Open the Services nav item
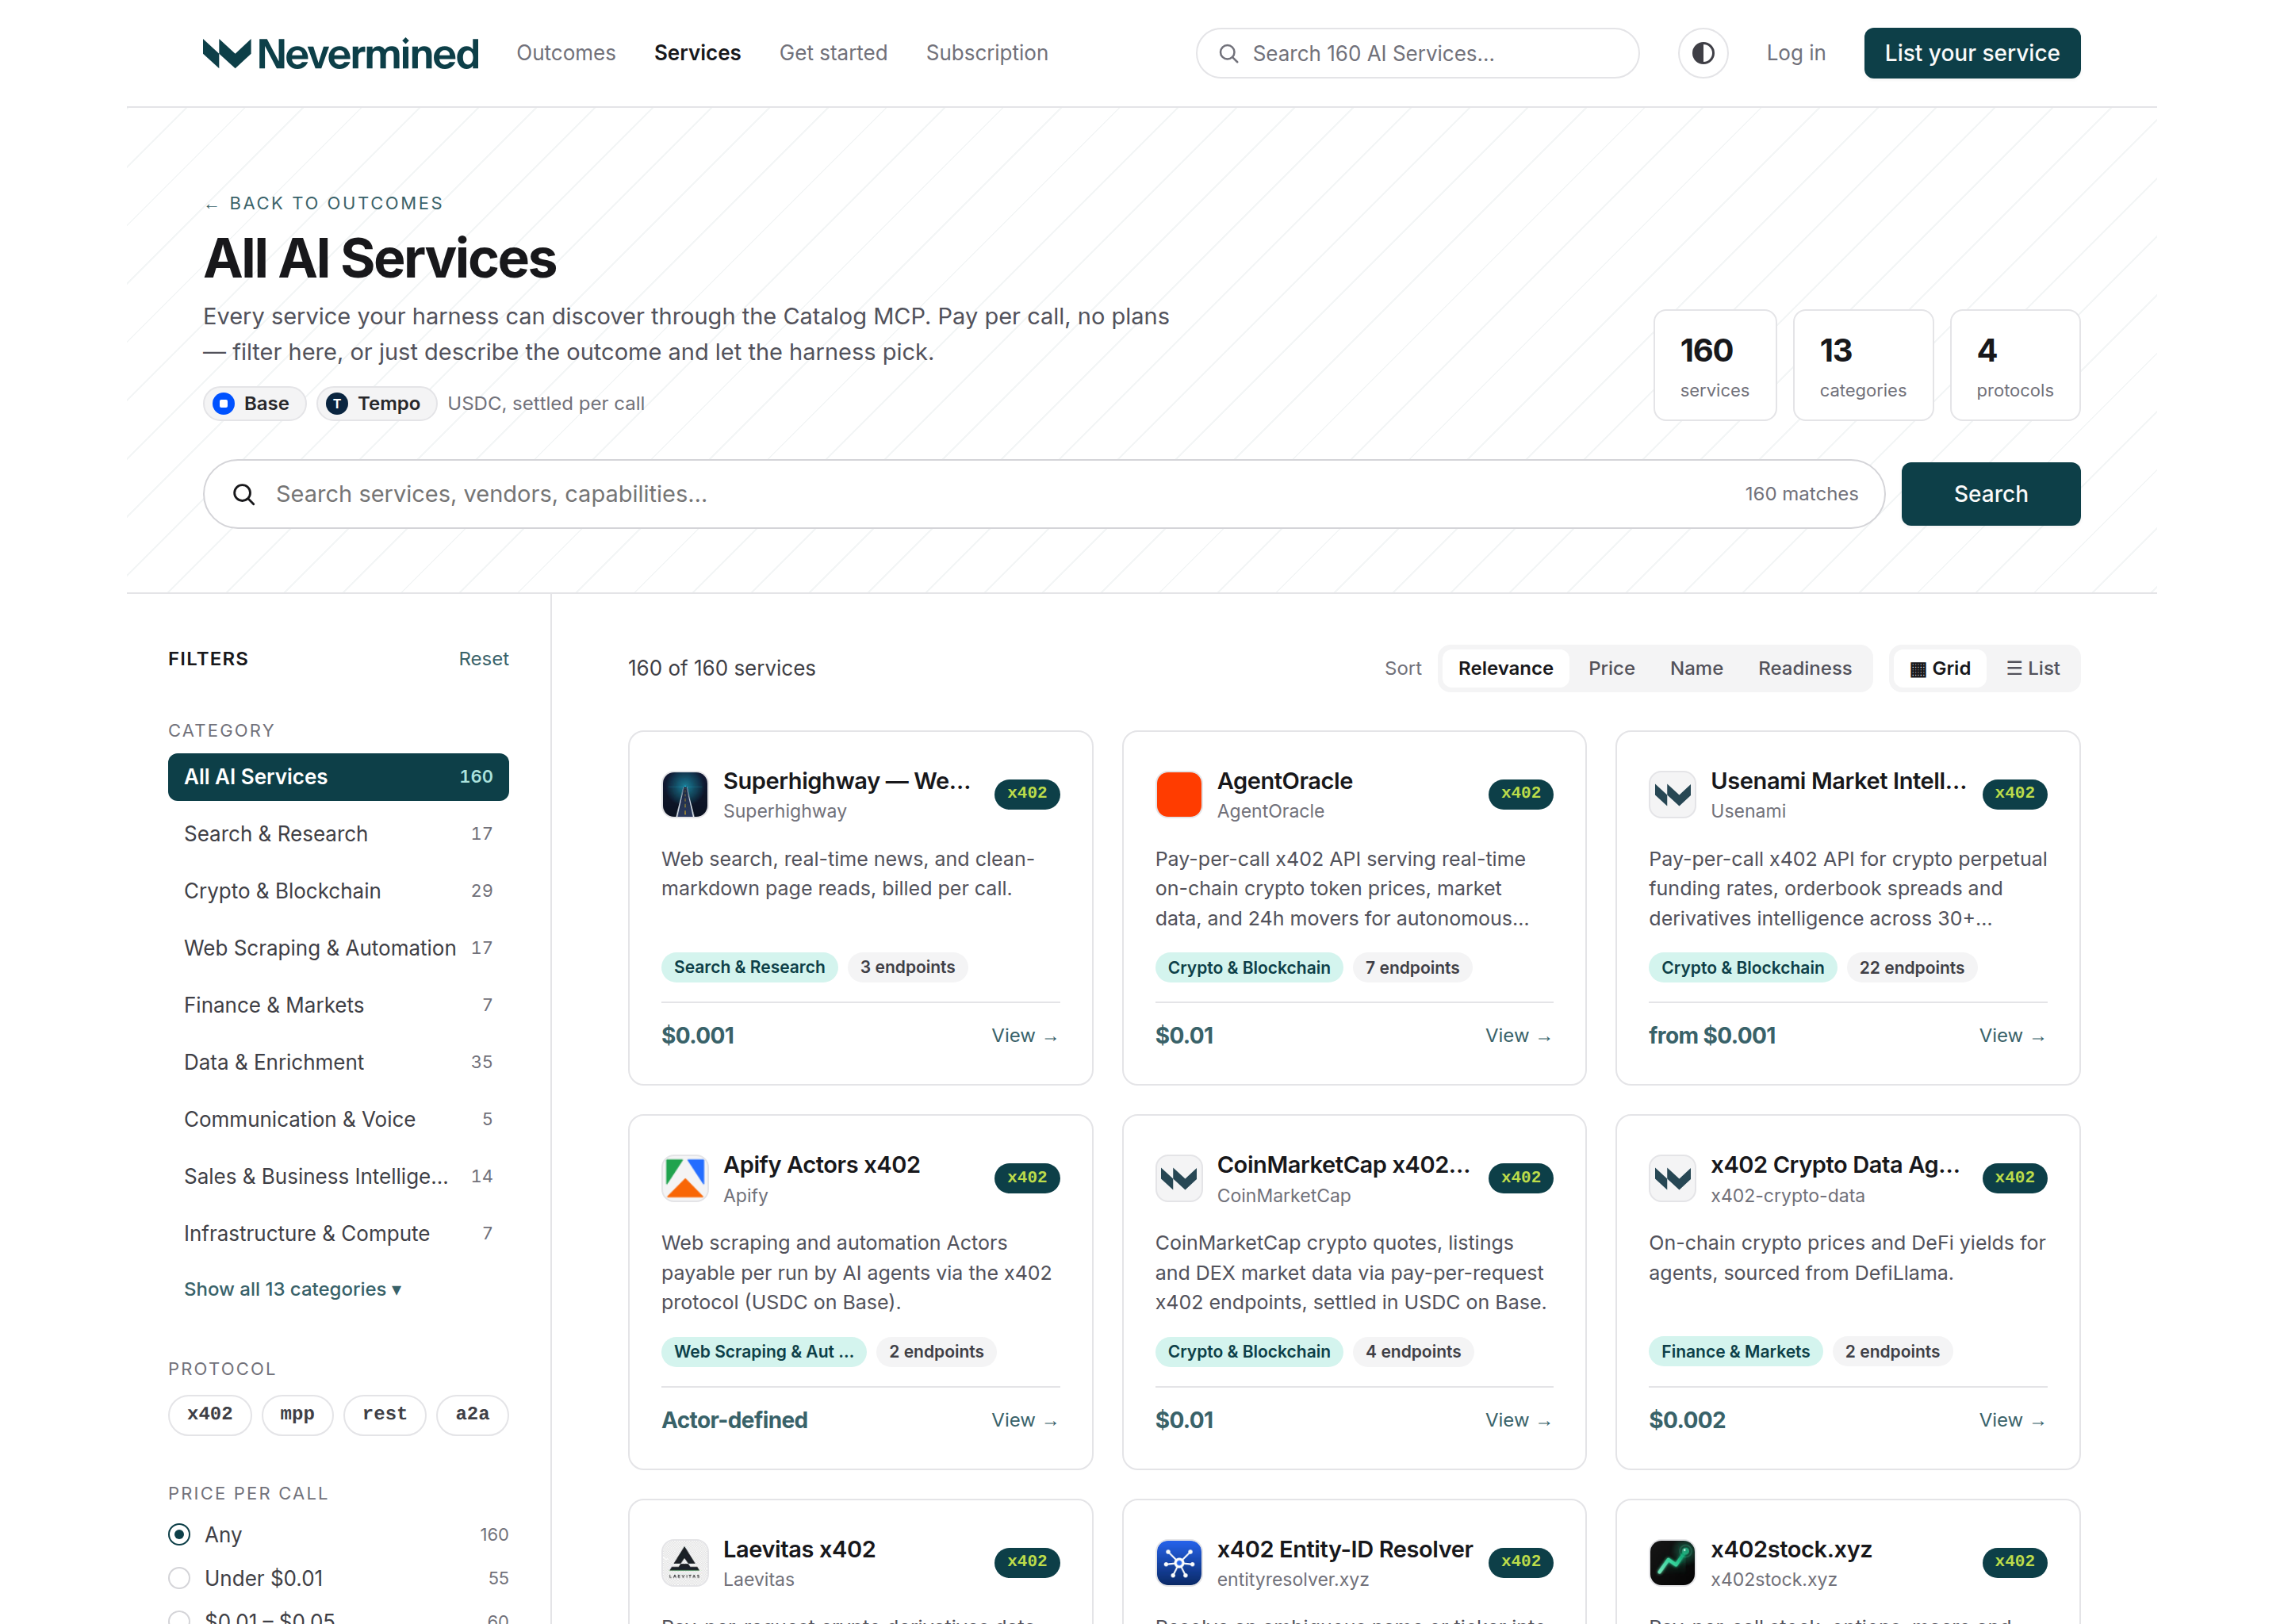This screenshot has height=1624, width=2284. pyautogui.click(x=697, y=53)
